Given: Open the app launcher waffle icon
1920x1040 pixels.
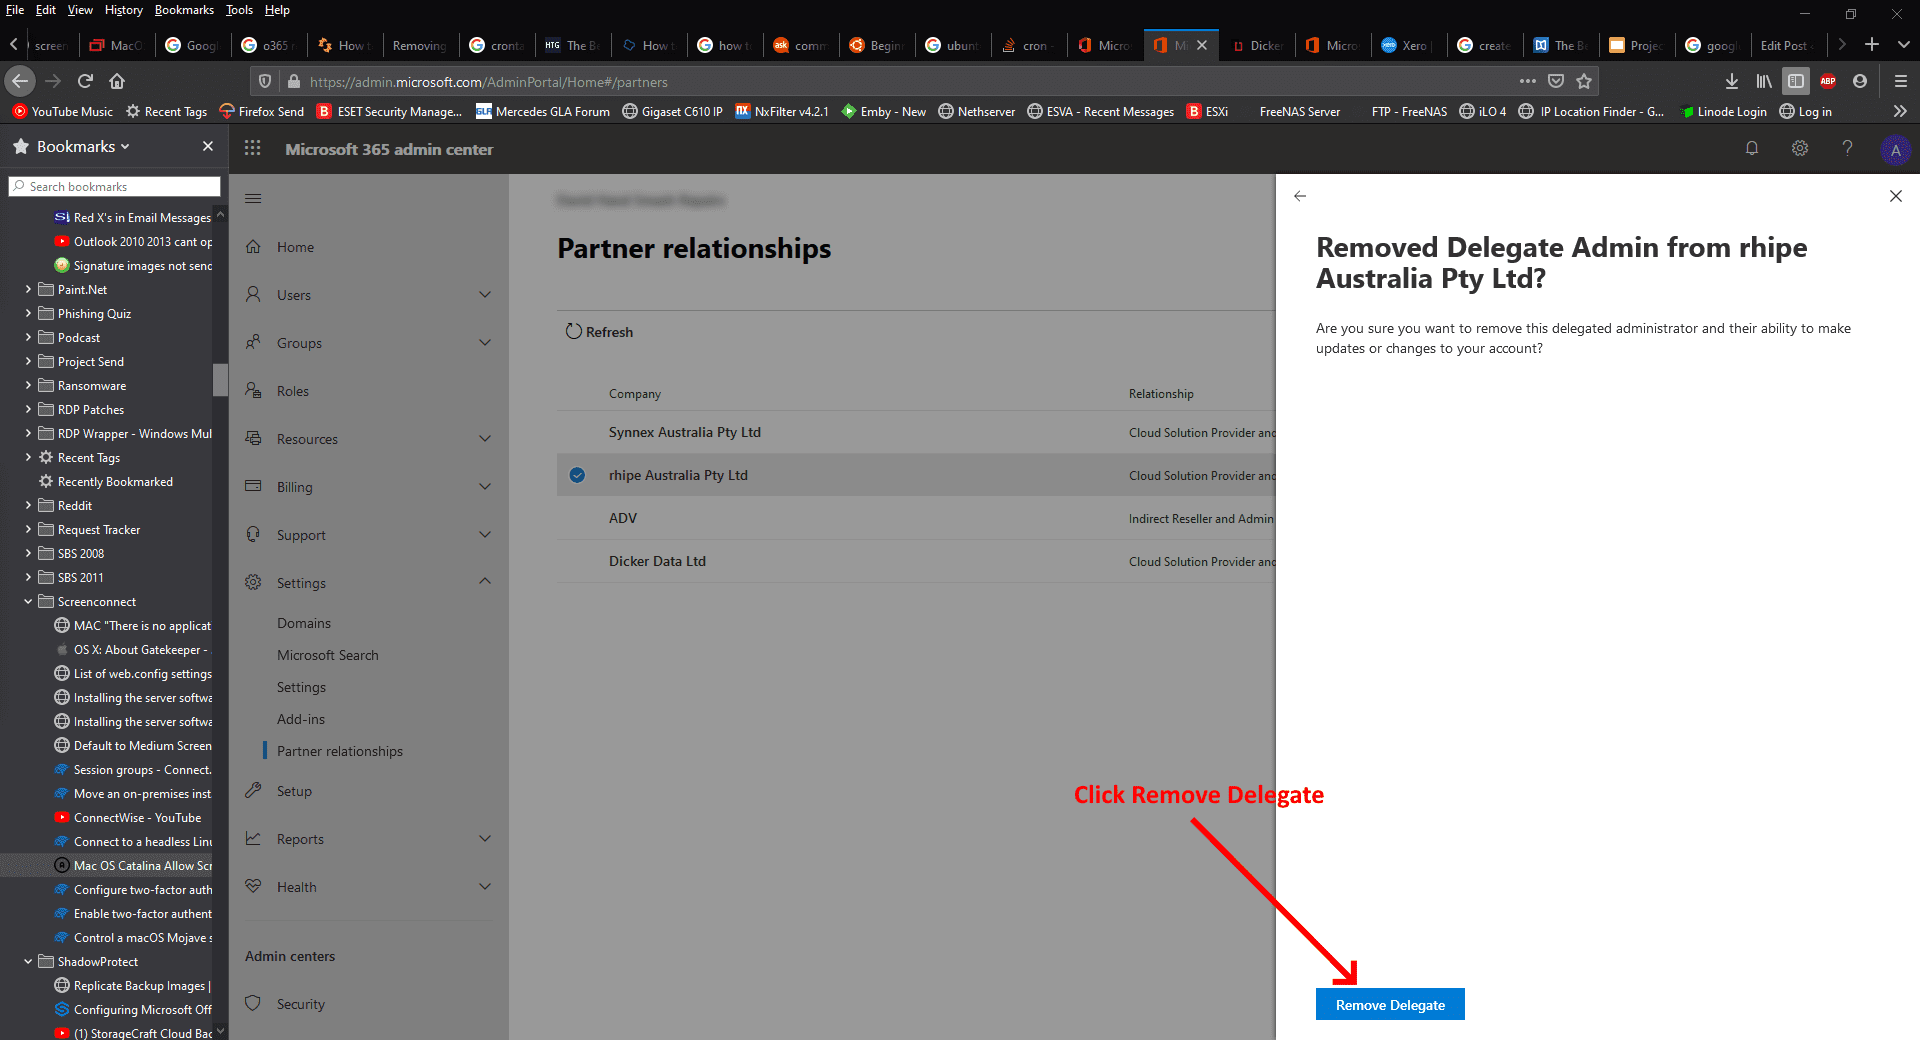Looking at the screenshot, I should coord(253,148).
